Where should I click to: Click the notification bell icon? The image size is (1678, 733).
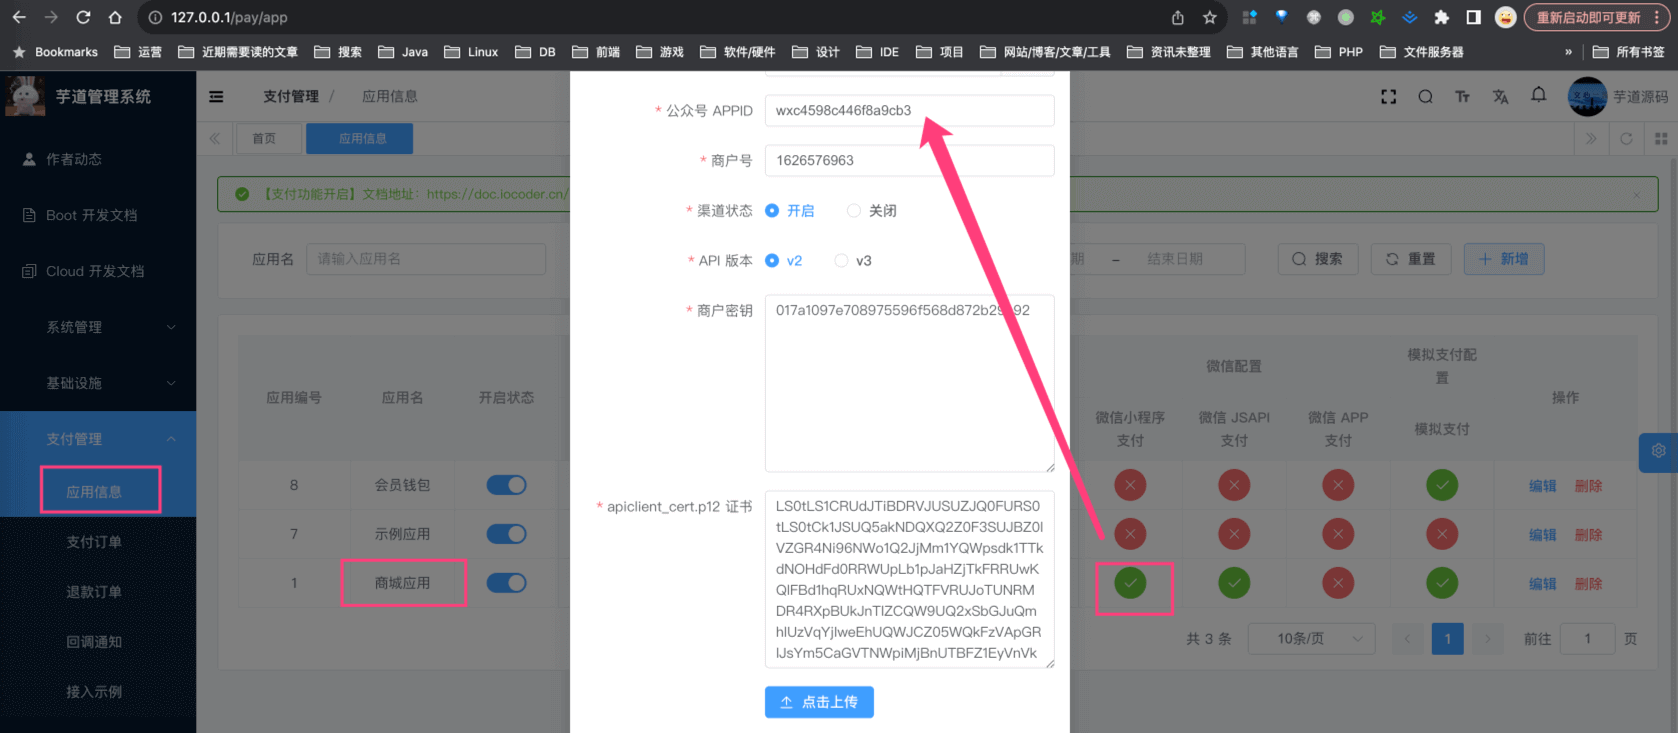point(1538,95)
